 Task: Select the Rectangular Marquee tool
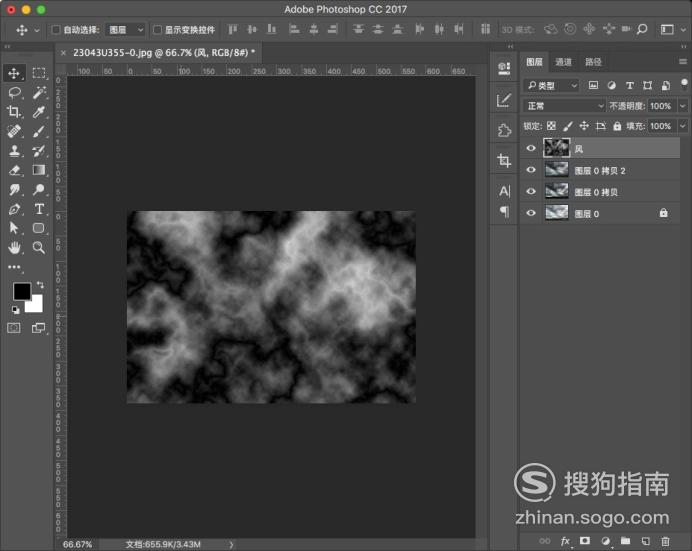pos(39,73)
